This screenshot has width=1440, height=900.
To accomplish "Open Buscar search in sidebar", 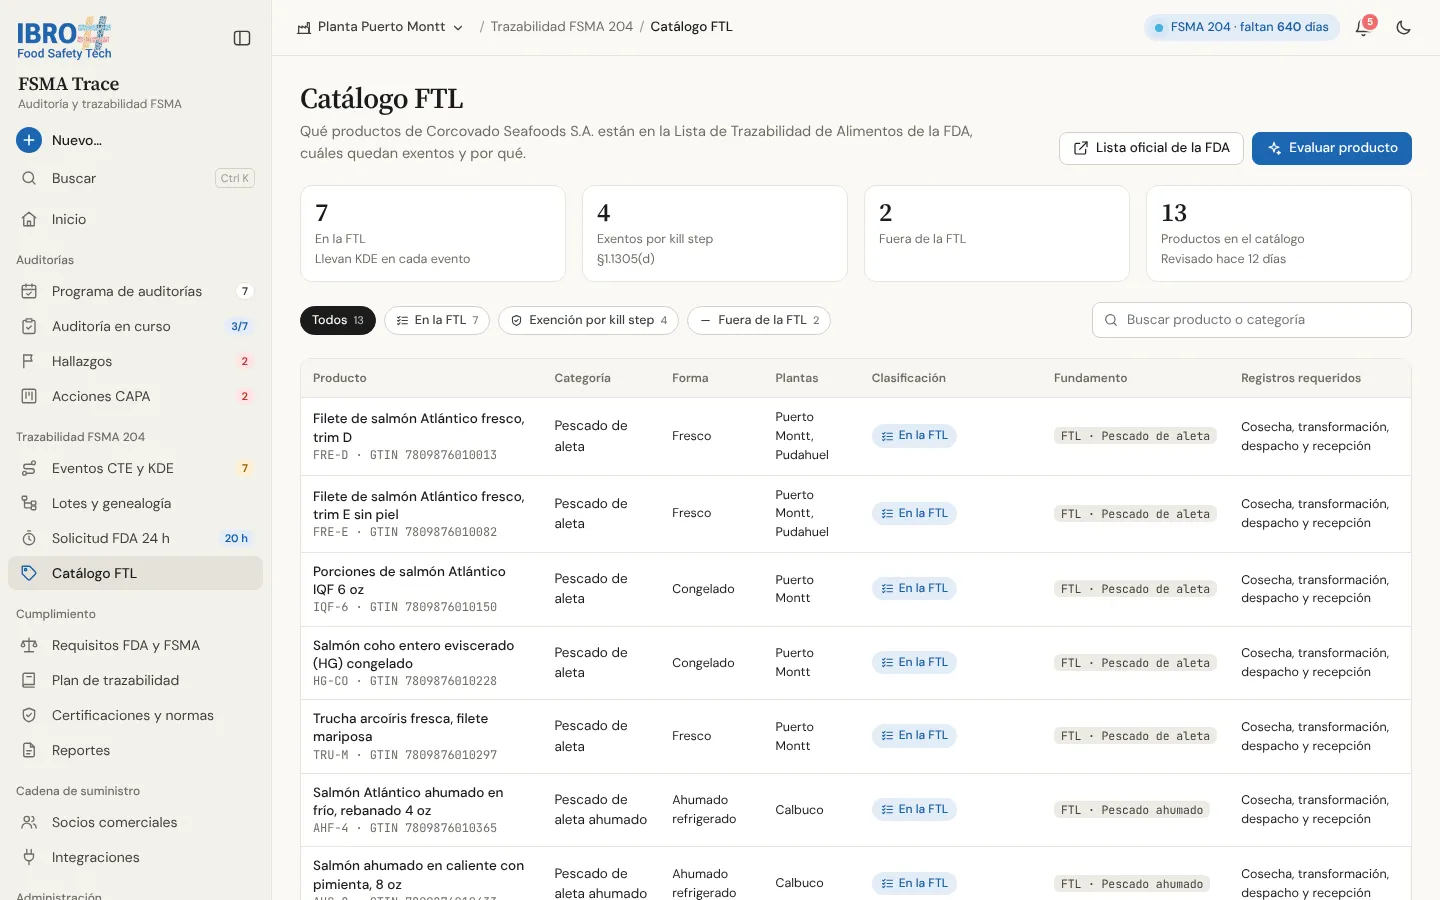I will coord(136,178).
